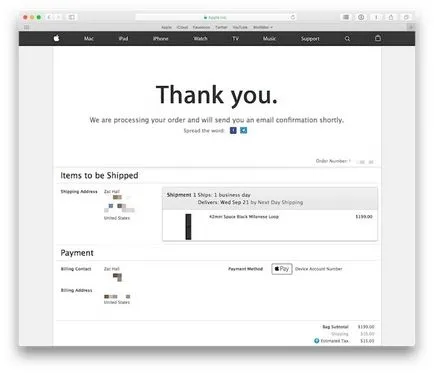Go back with Safari's back arrow

click(x=49, y=17)
